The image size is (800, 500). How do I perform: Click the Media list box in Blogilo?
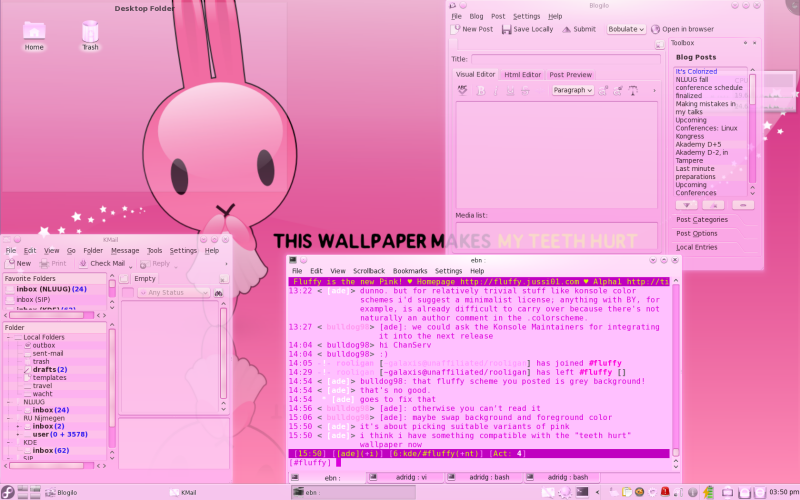[x=557, y=236]
